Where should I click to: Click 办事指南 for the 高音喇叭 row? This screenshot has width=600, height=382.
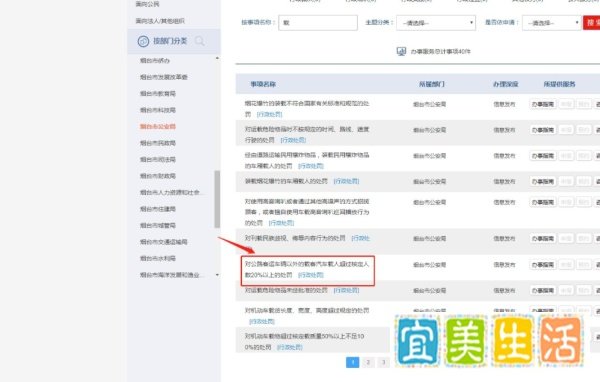click(543, 202)
